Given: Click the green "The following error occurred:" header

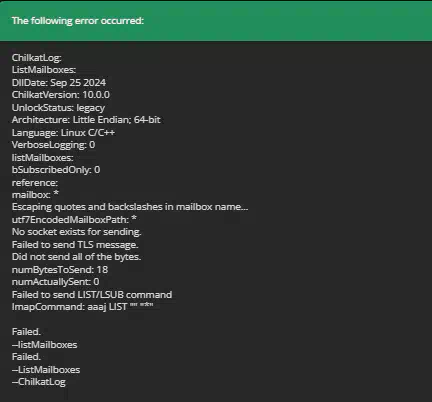Looking at the screenshot, I should (x=216, y=21).
